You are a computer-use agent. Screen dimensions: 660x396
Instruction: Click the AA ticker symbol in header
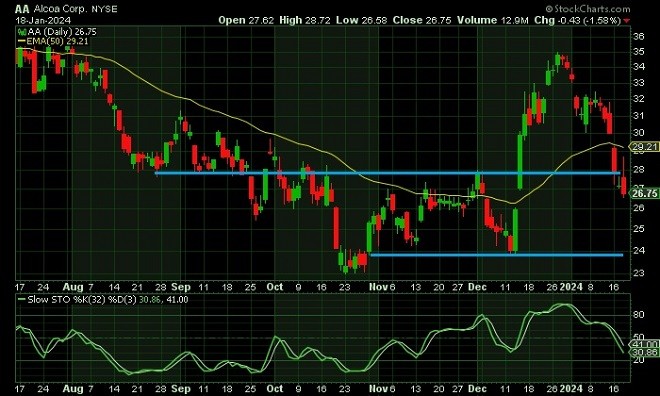pyautogui.click(x=22, y=9)
